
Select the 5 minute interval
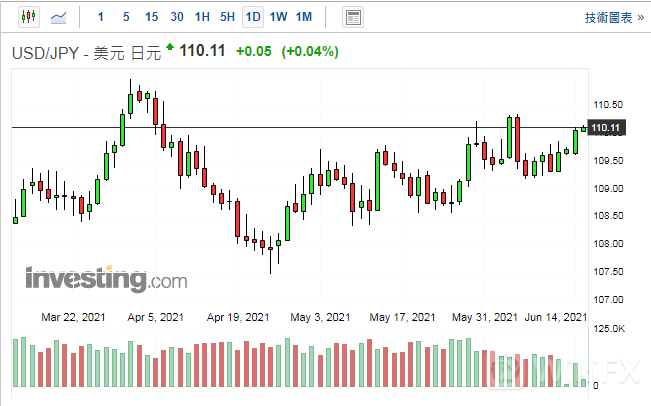(x=125, y=17)
